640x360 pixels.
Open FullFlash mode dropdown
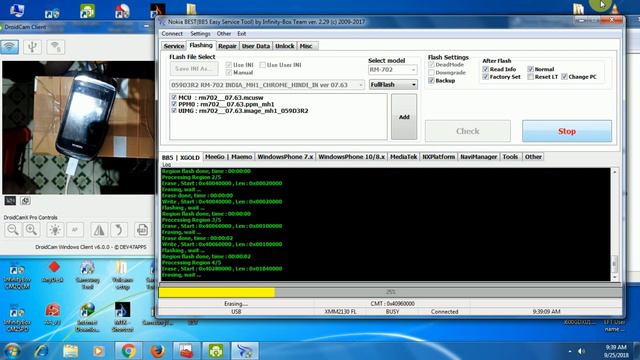pyautogui.click(x=393, y=84)
